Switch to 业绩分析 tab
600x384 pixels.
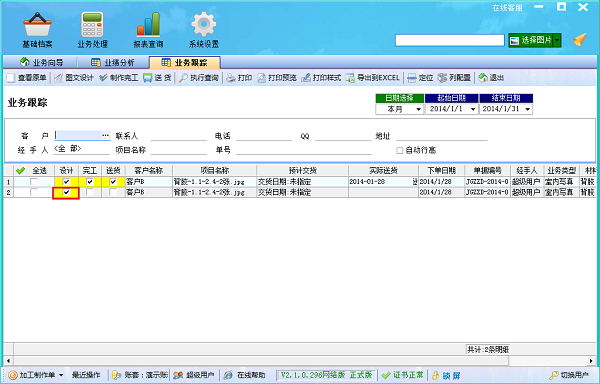tap(113, 62)
